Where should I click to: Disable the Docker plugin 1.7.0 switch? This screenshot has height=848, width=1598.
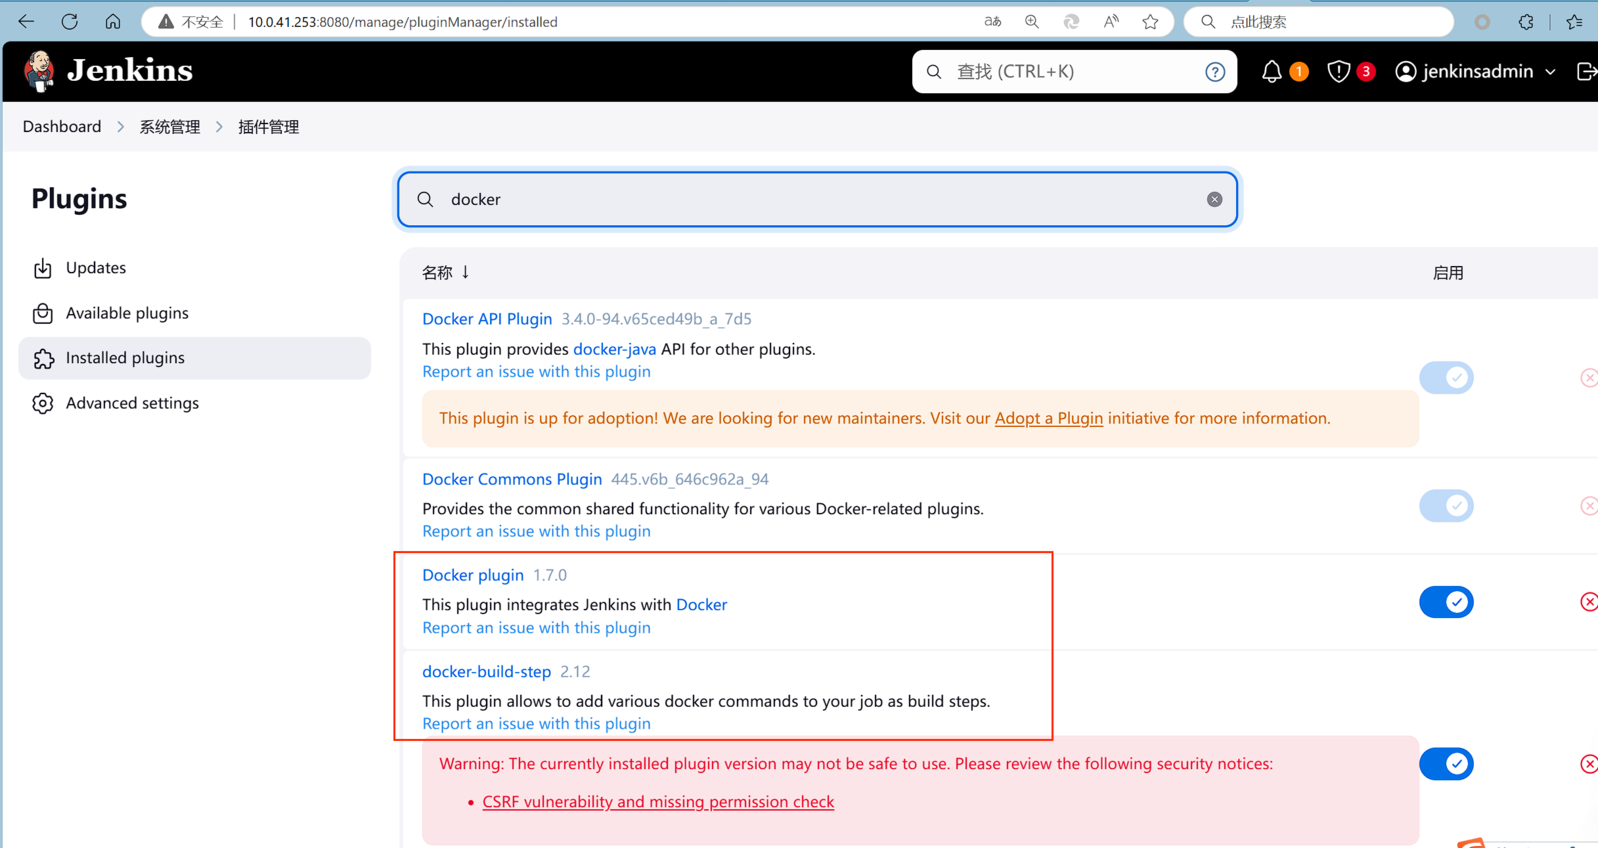pos(1446,602)
